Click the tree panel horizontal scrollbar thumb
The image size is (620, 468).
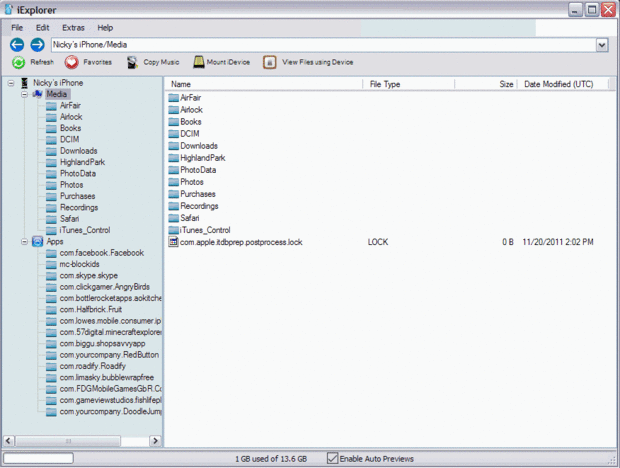click(x=68, y=441)
